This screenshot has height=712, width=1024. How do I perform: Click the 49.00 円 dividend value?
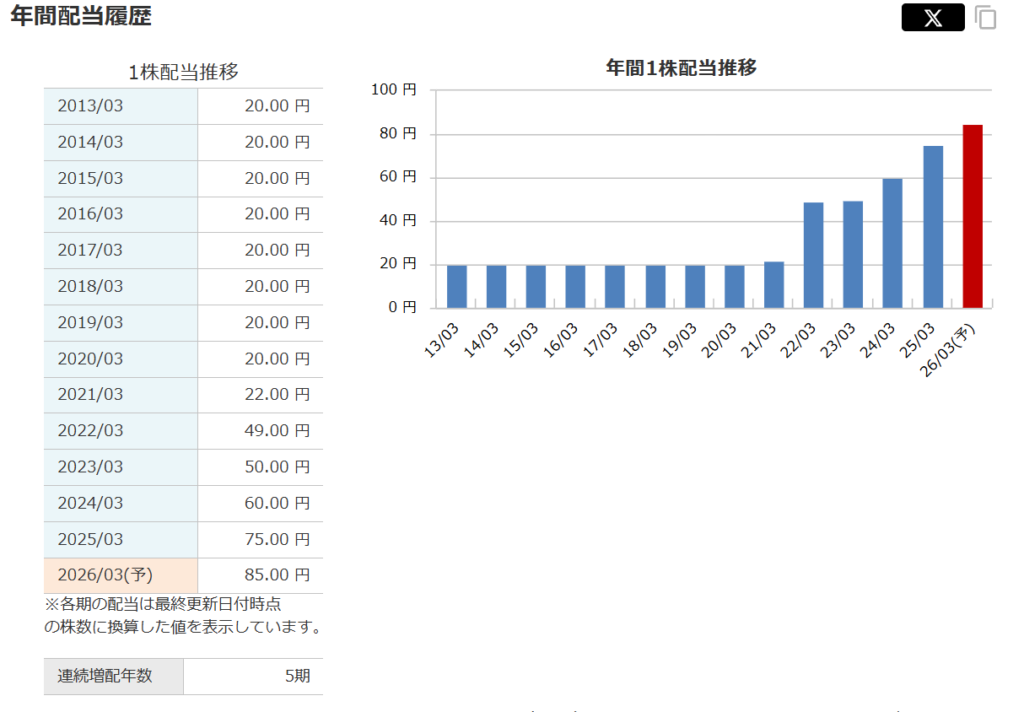(277, 431)
